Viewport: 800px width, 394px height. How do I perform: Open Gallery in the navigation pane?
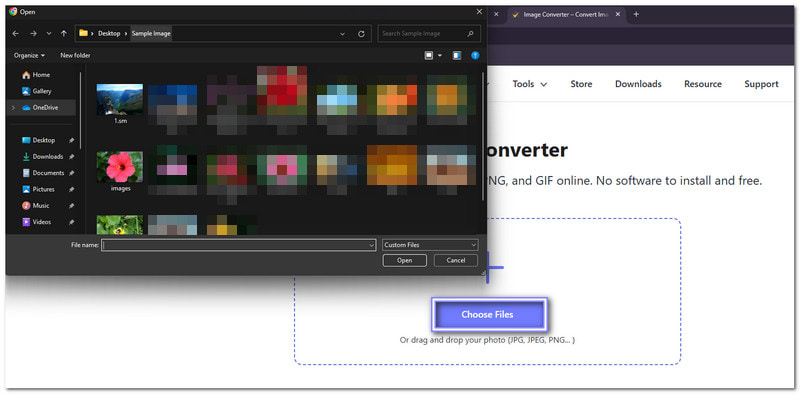(42, 91)
